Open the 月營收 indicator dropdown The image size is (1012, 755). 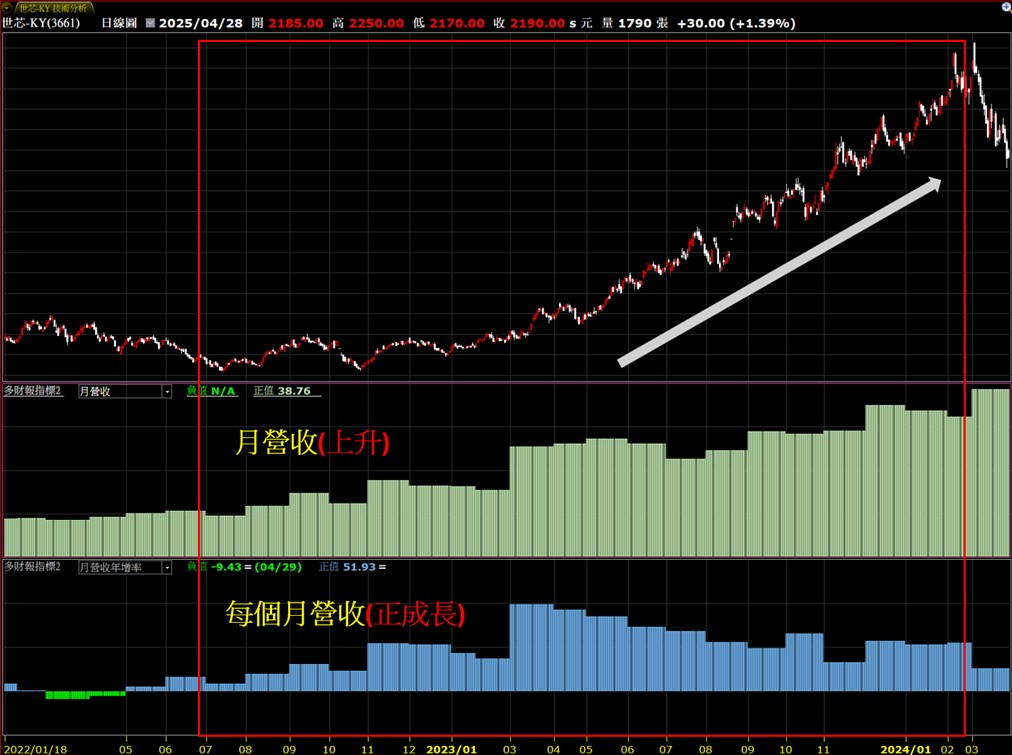tap(166, 391)
